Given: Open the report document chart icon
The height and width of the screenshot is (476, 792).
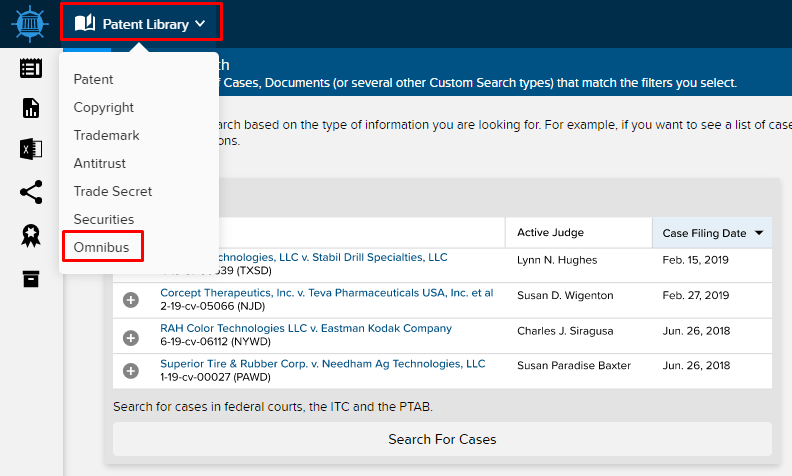Looking at the screenshot, I should pos(31,108).
